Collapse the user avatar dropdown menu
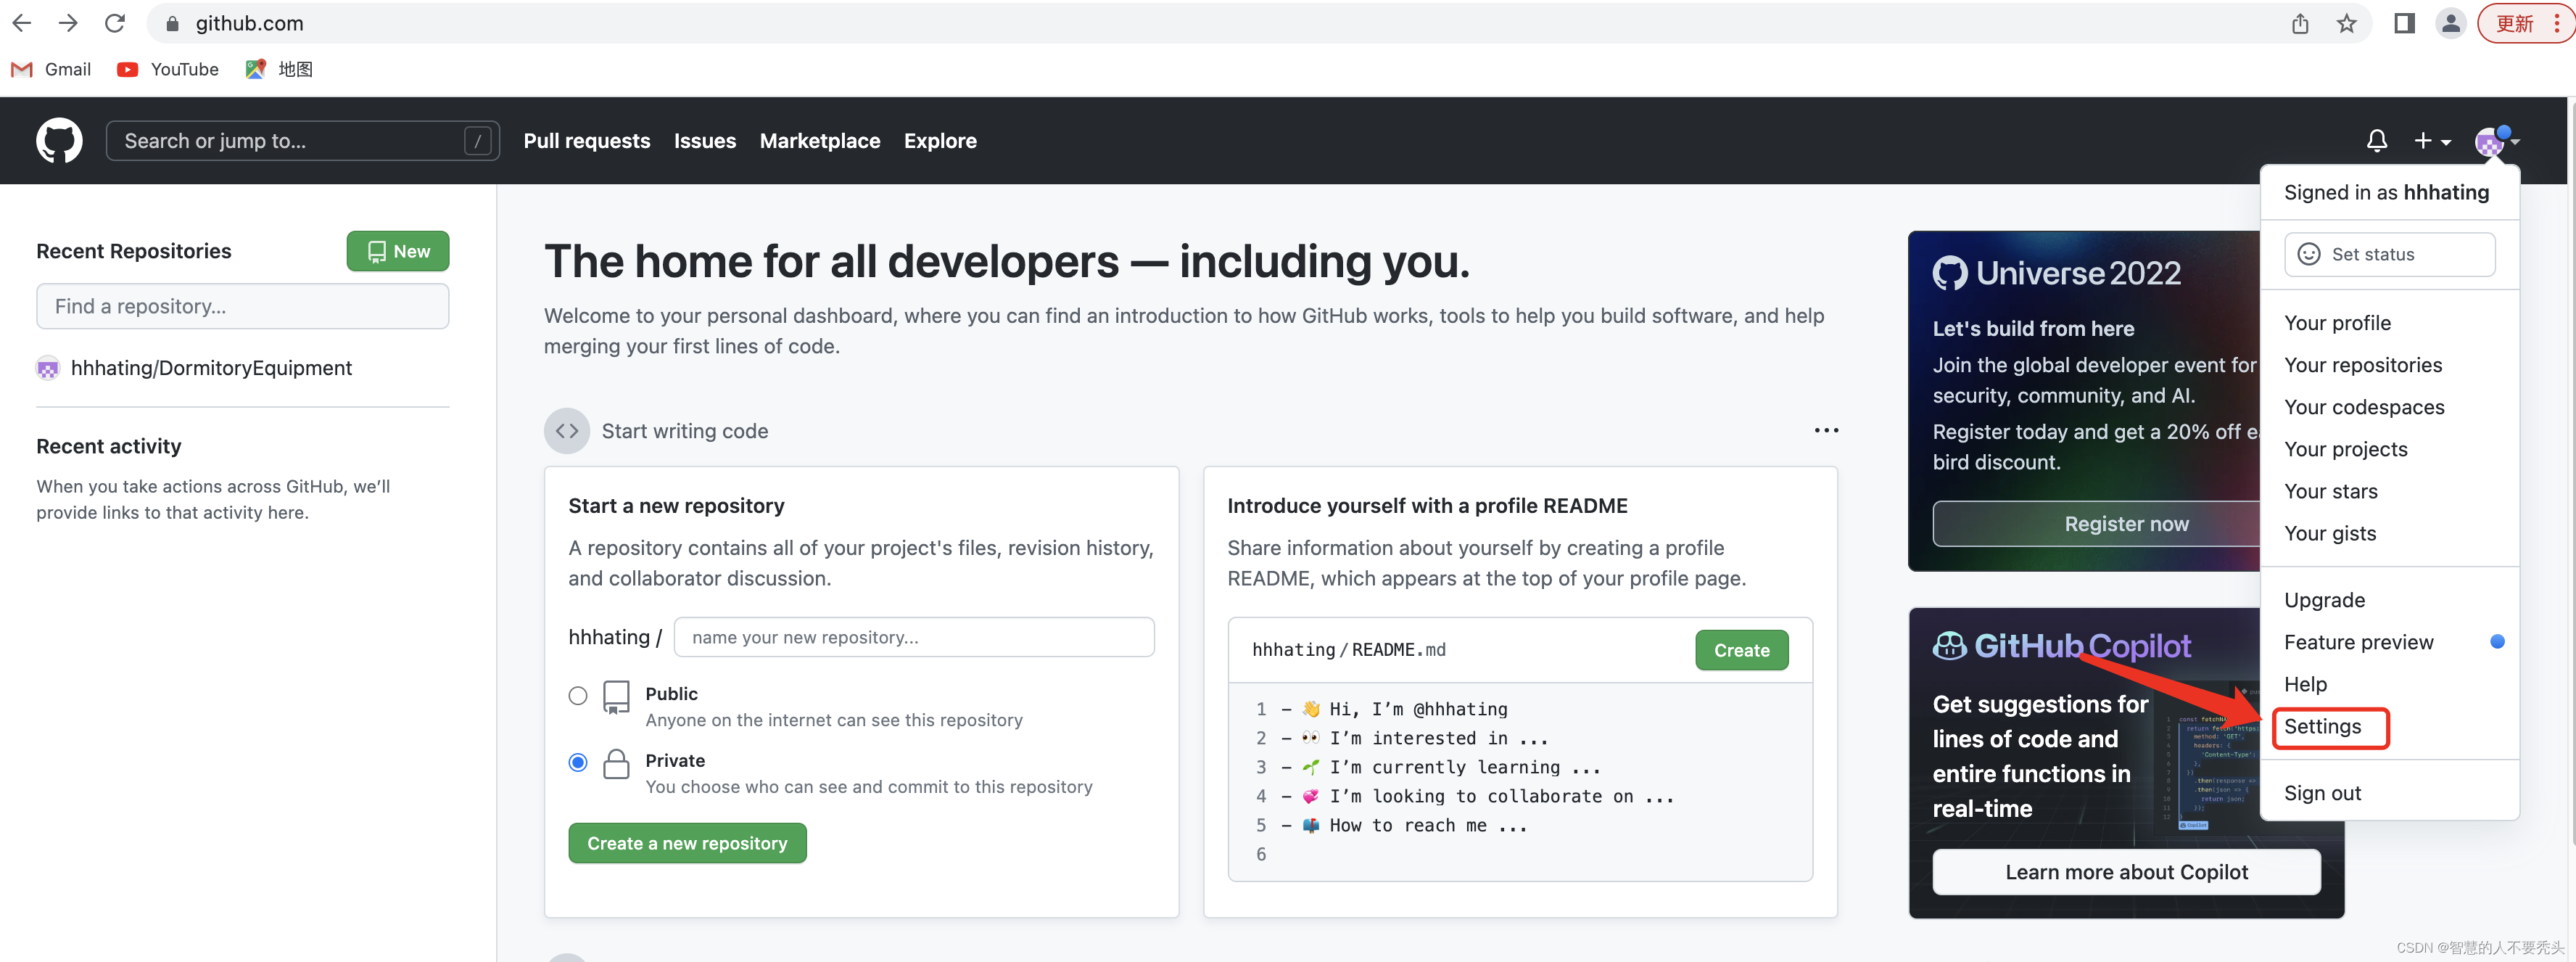 pyautogui.click(x=2495, y=141)
